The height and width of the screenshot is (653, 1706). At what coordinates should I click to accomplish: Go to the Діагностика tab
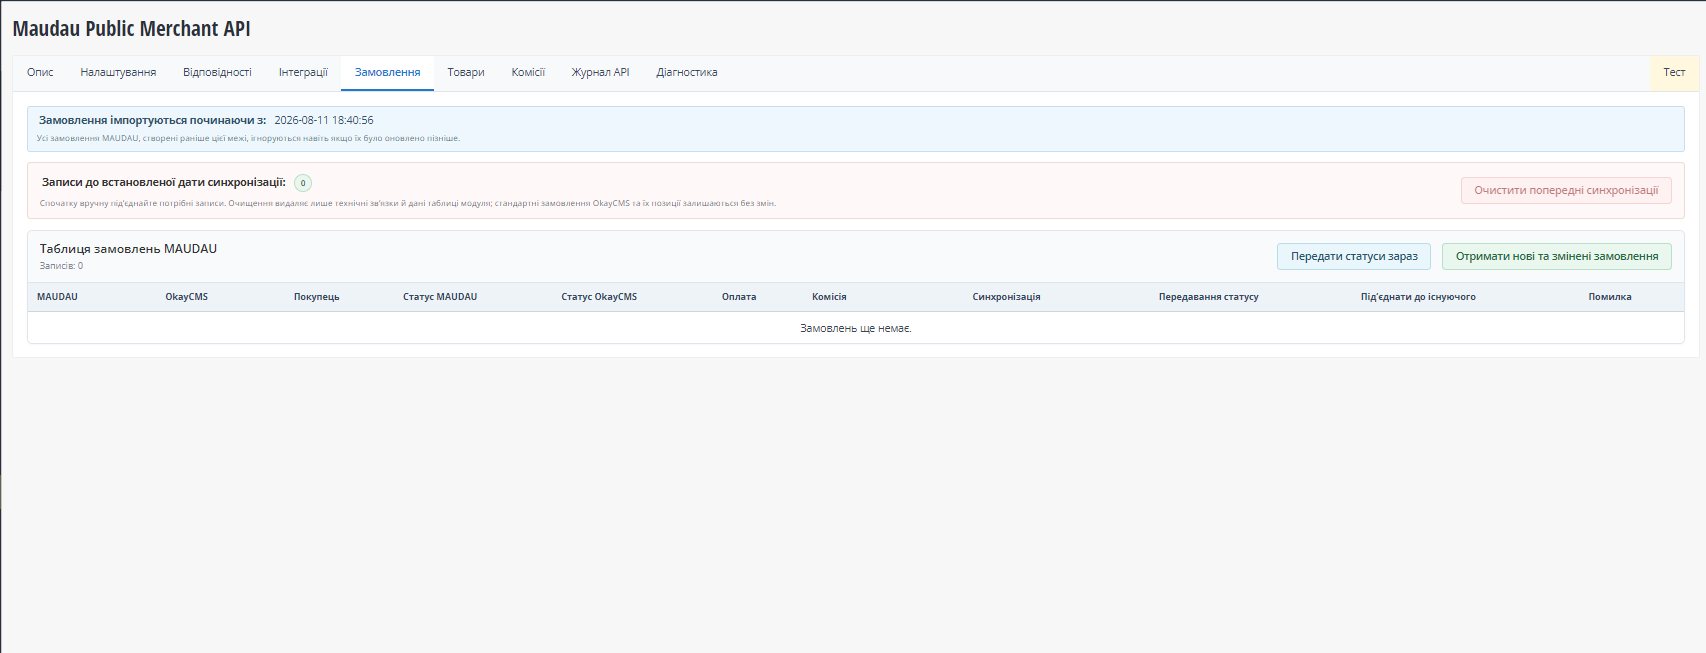(687, 73)
